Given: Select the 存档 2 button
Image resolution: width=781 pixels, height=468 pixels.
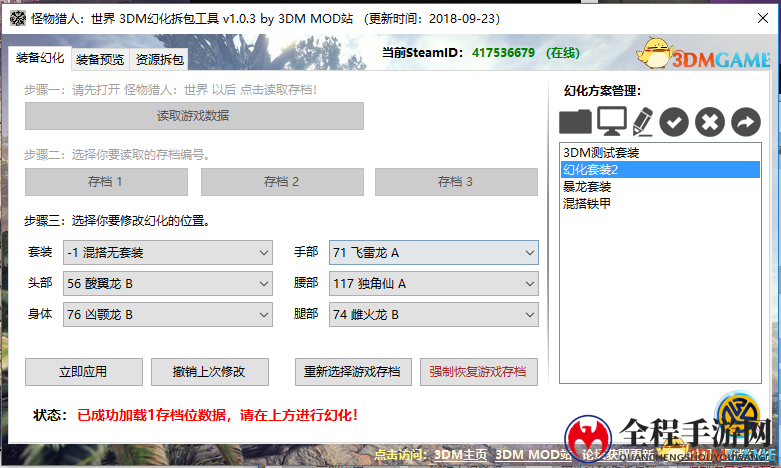Looking at the screenshot, I should (x=282, y=182).
